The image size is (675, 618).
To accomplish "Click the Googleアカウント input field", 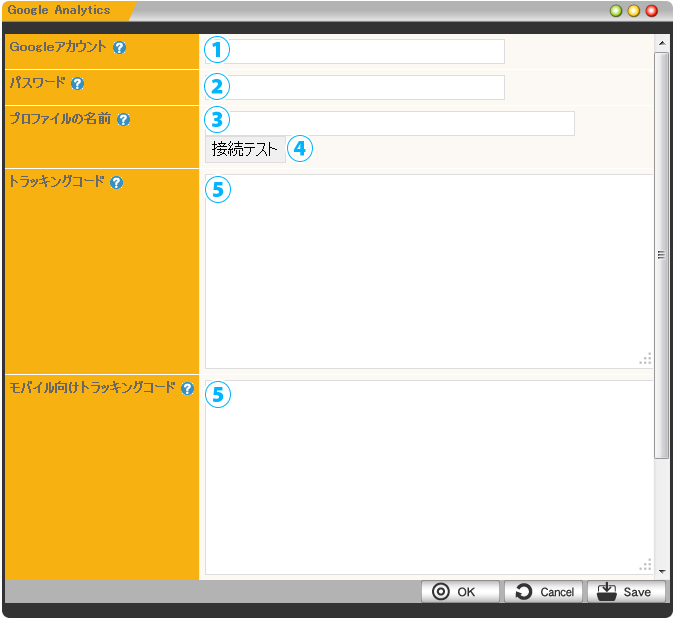I will point(355,52).
